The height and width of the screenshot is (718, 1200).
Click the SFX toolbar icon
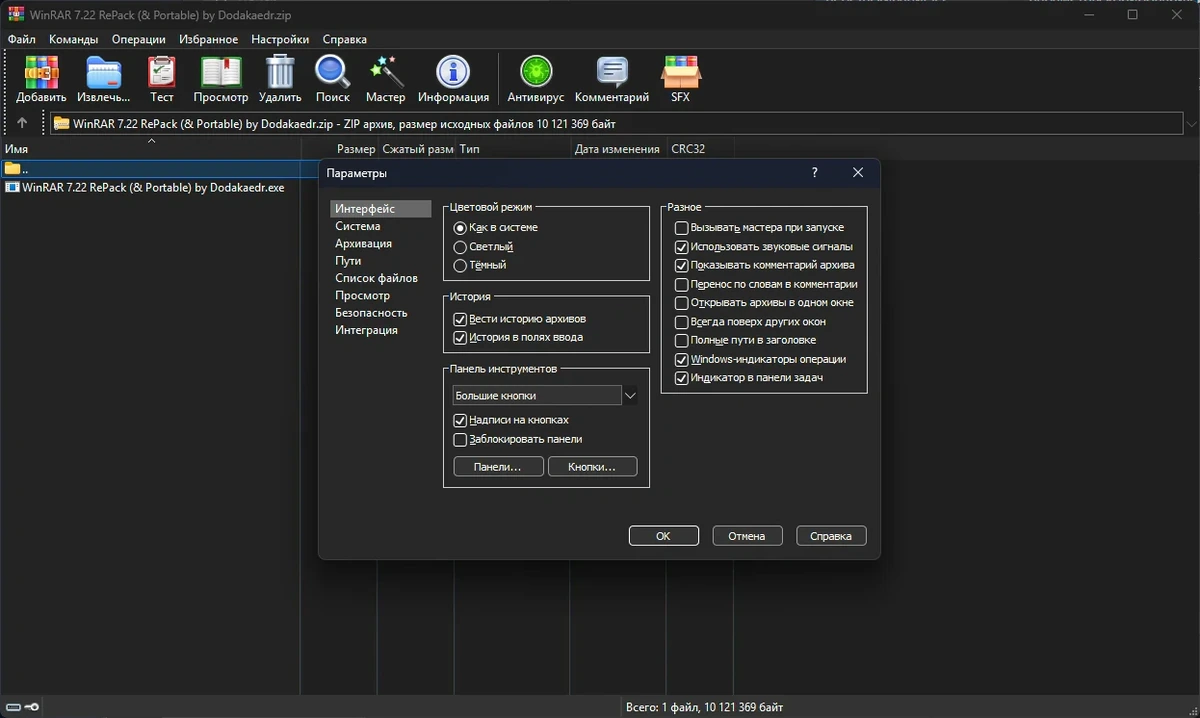[680, 79]
